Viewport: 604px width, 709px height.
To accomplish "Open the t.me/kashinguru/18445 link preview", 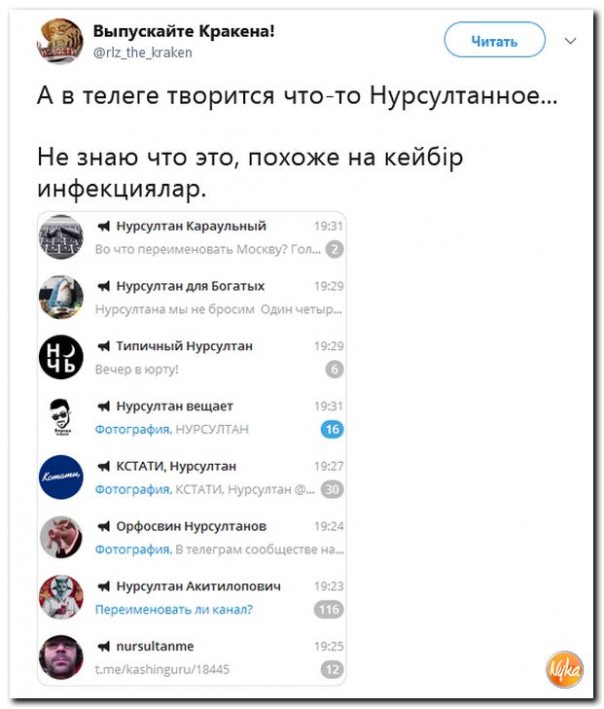I will pos(162,669).
